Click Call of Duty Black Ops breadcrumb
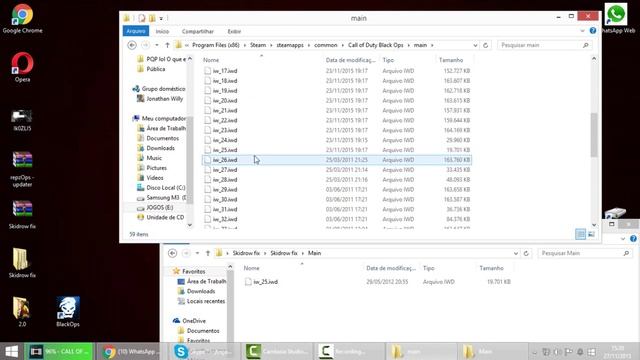The width and height of the screenshot is (640, 360). (x=376, y=45)
